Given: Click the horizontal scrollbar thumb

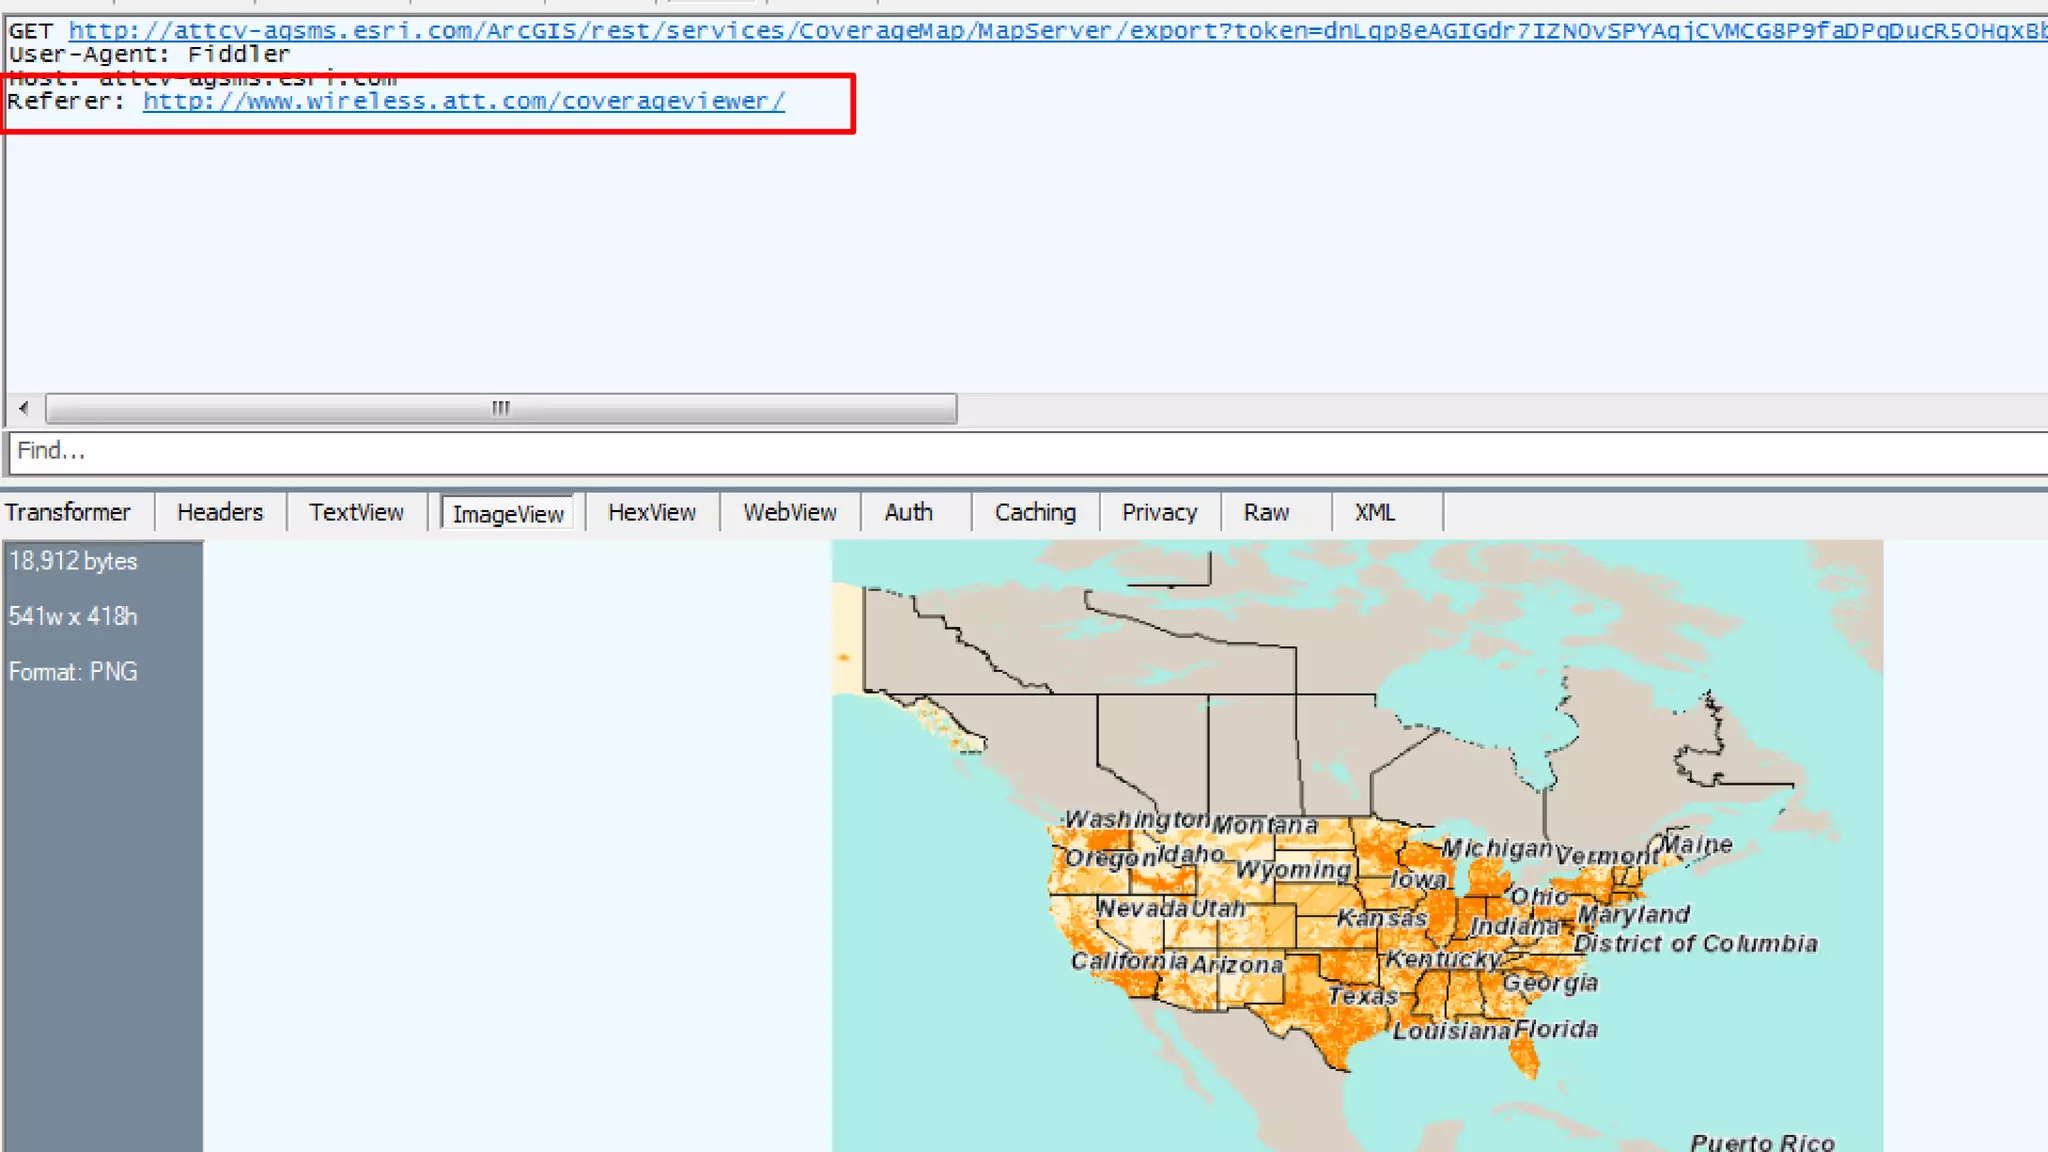Looking at the screenshot, I should 500,408.
